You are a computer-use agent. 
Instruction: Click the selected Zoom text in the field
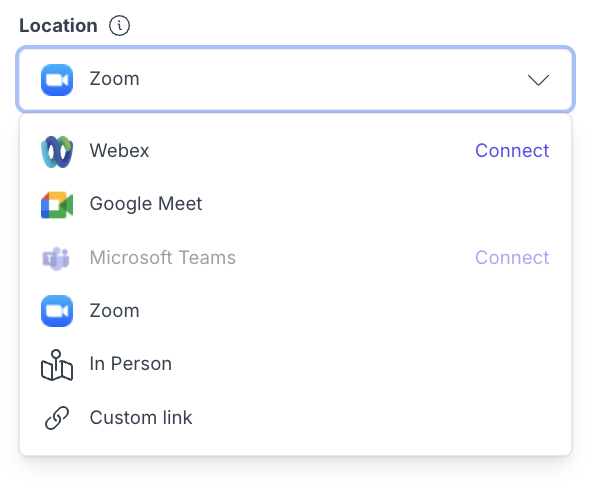114,79
